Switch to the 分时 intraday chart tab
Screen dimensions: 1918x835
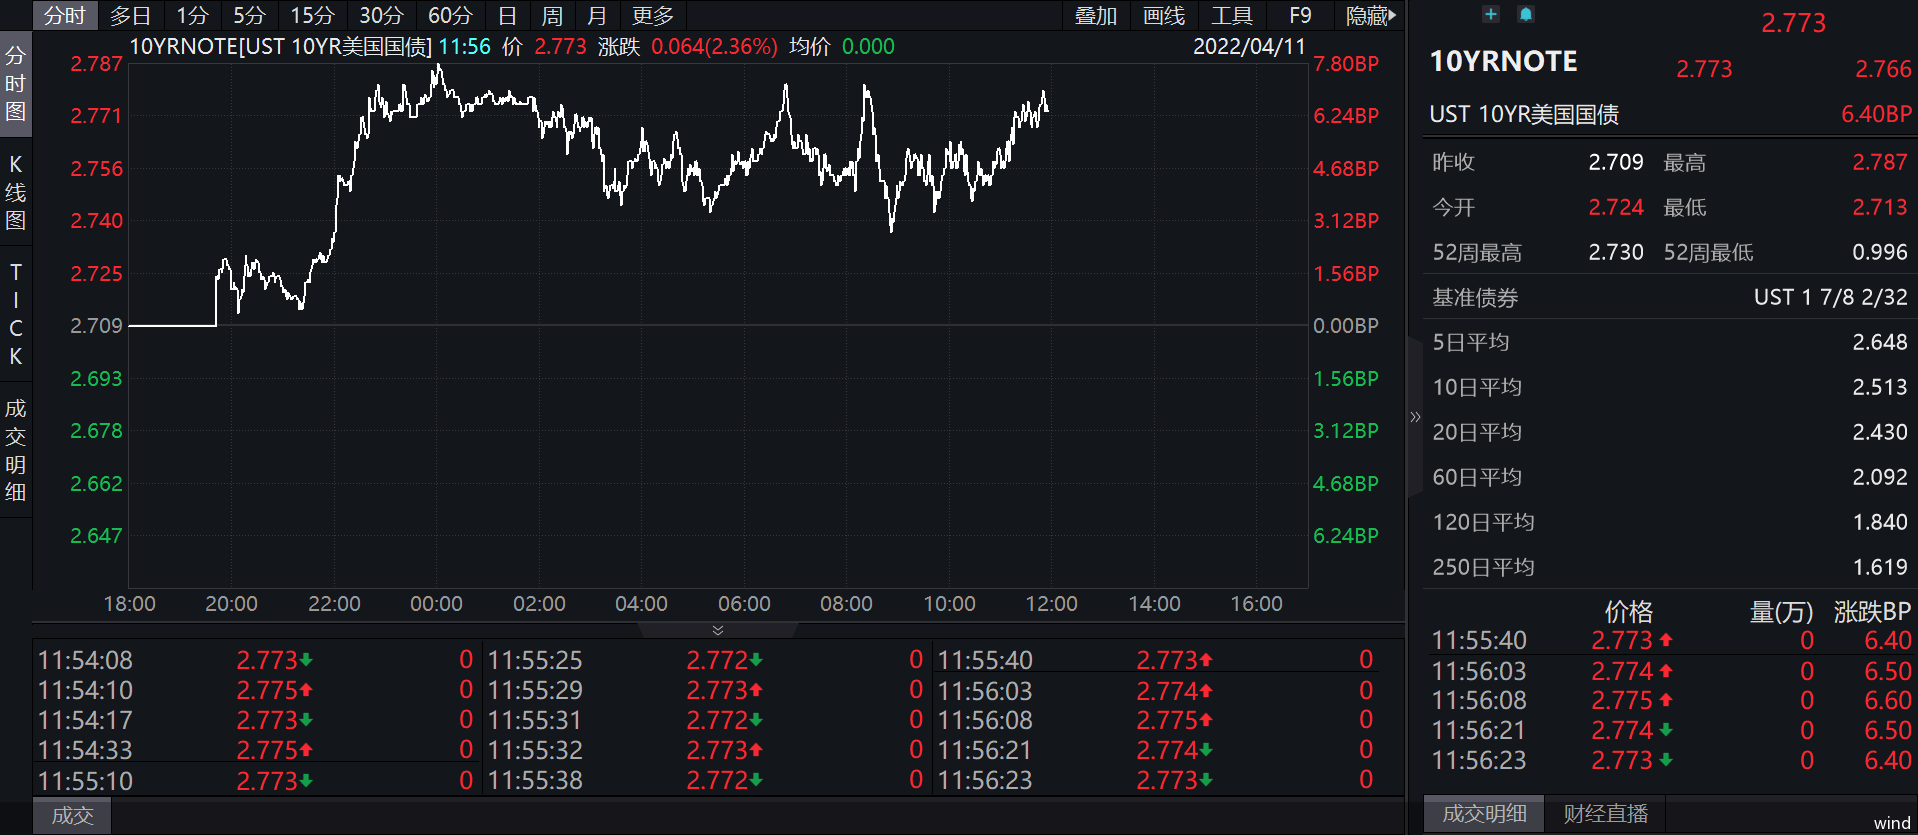click(64, 16)
